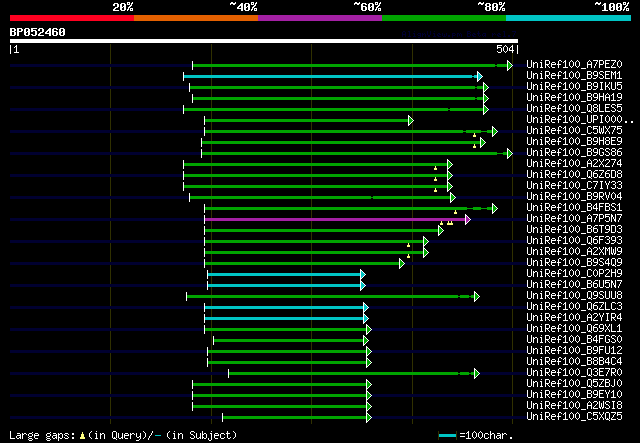This screenshot has width=640, height=443.
Task: Open hit UniRef100_Q8LES5
Action: pos(574,109)
